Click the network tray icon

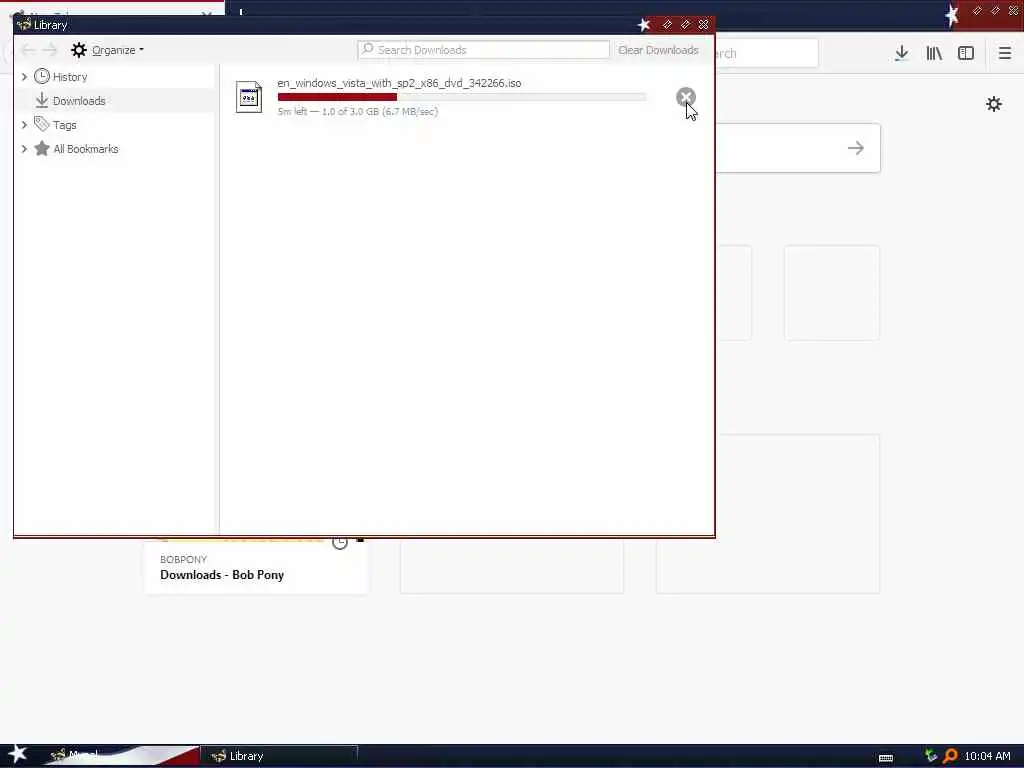pyautogui.click(x=931, y=756)
